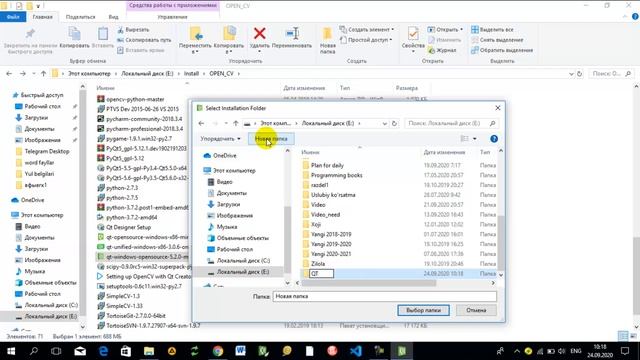This screenshot has height=360, width=640.
Task: Select Telegram Desktop in Explorer sidebar
Action: tap(47, 151)
